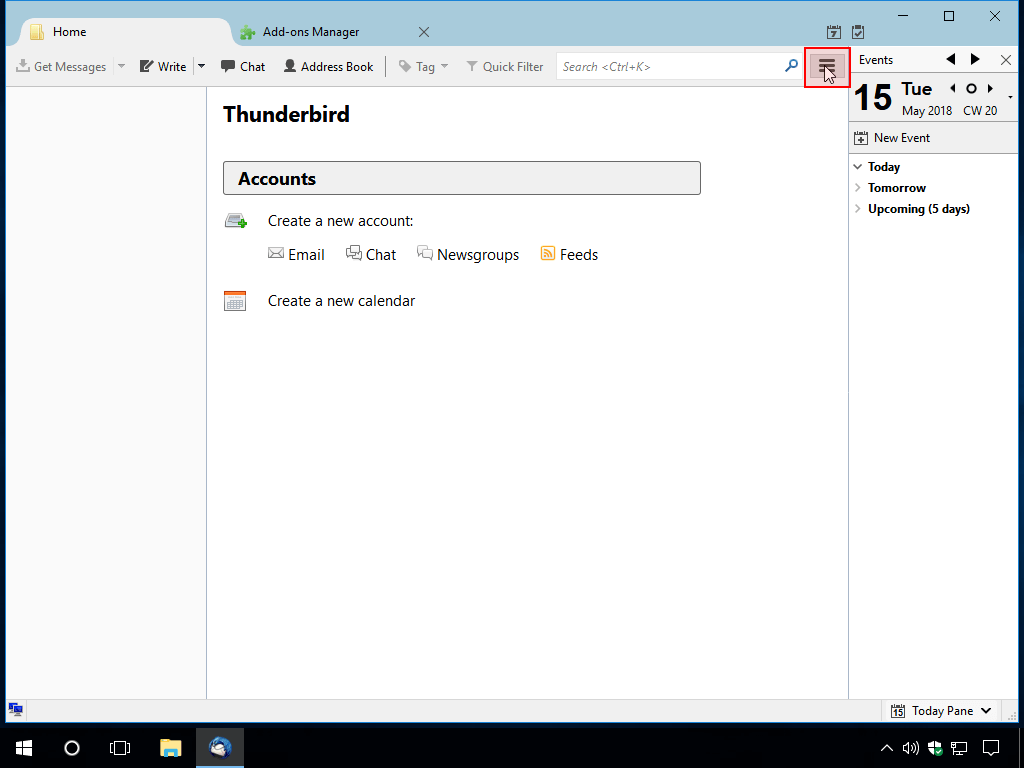This screenshot has height=768, width=1024.
Task: Open the Address Book
Action: tap(328, 67)
